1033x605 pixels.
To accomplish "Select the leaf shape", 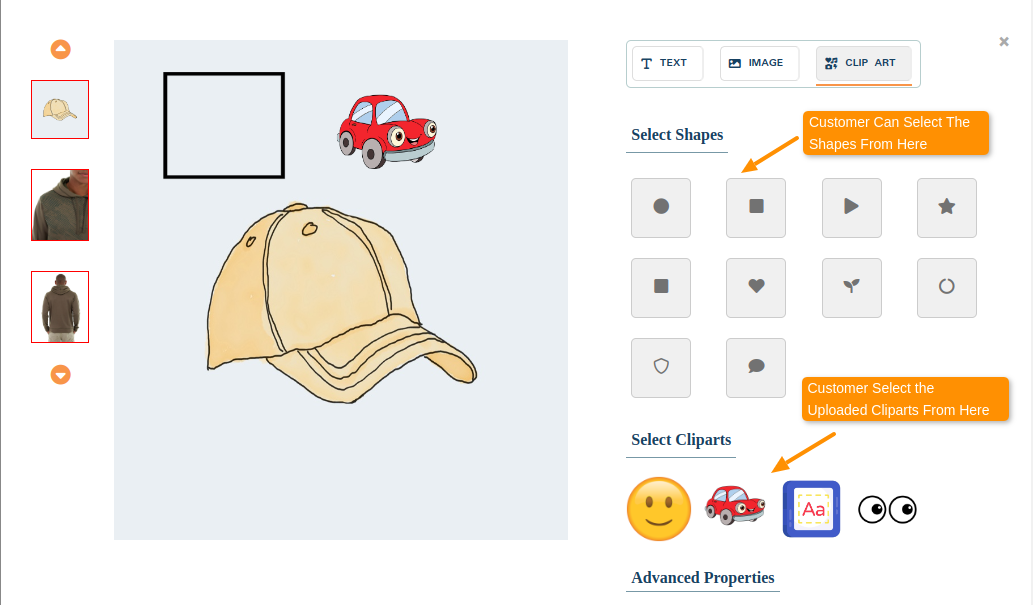I will pyautogui.click(x=851, y=288).
